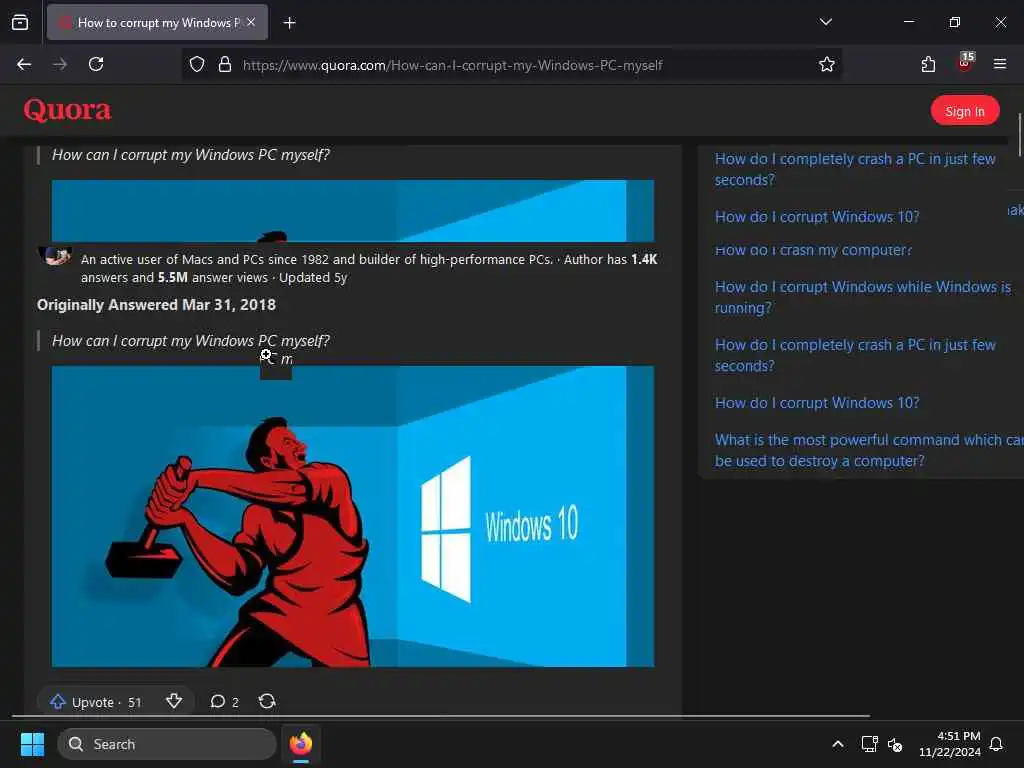Screen dimensions: 1024x768
Task: Select the 'How to corrupt my Windows' tab
Action: click(x=157, y=22)
